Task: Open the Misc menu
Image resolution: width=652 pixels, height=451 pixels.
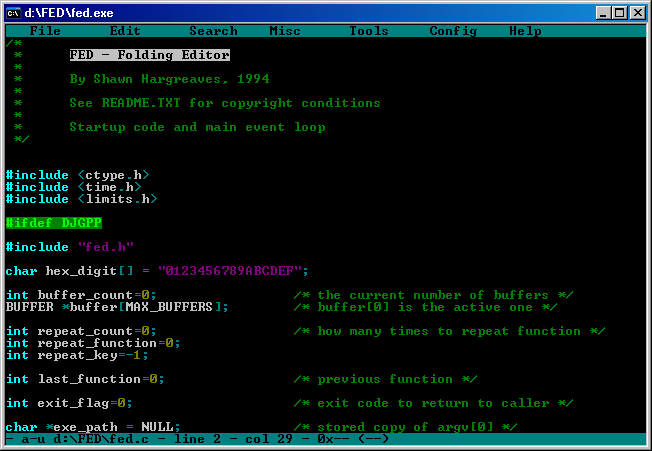Action: (285, 31)
